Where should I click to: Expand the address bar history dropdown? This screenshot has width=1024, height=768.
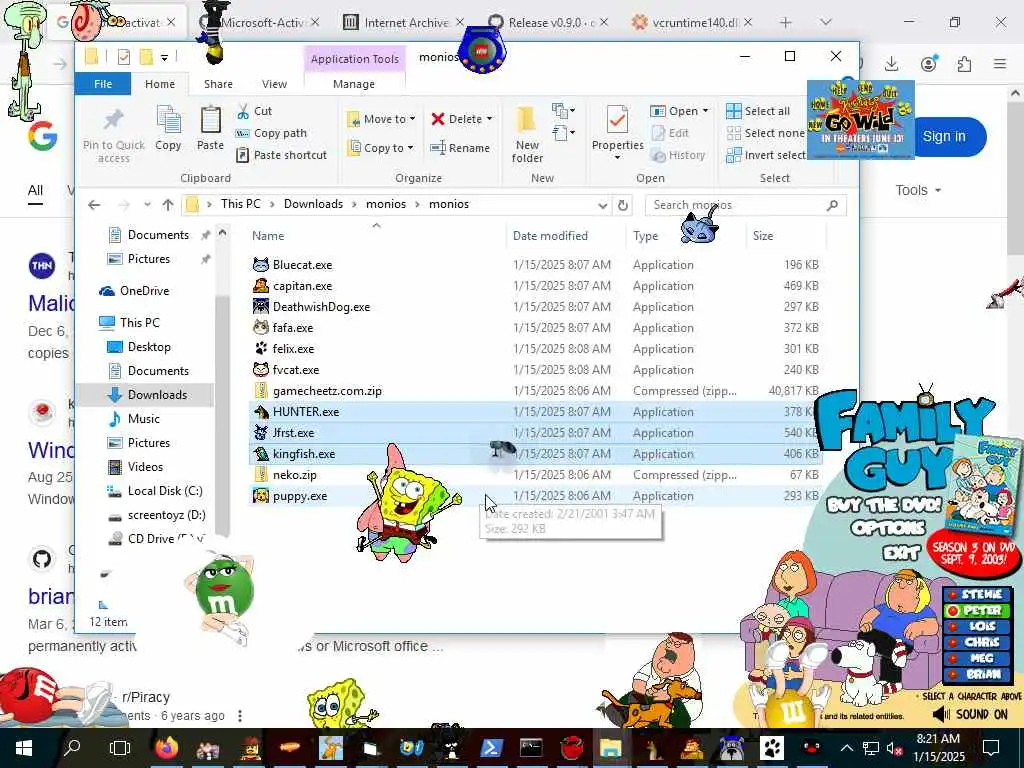click(602, 205)
